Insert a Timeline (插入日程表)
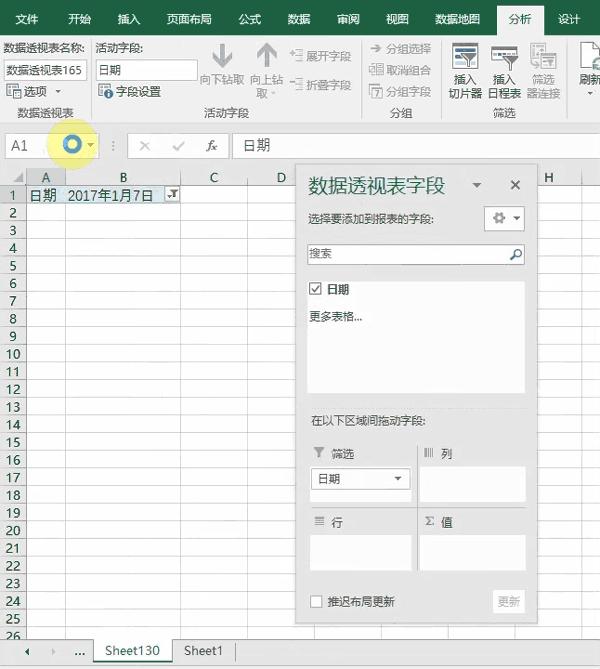600x669 pixels. point(504,71)
